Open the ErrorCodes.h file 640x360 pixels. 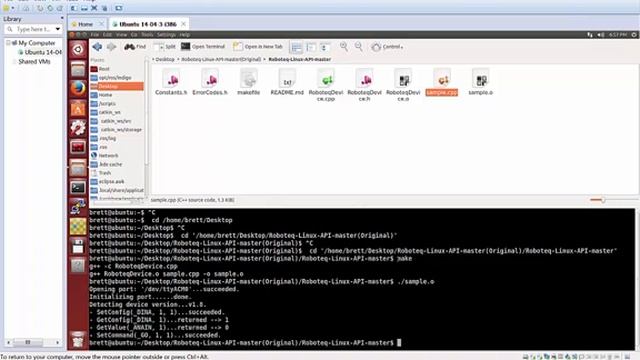pos(210,82)
